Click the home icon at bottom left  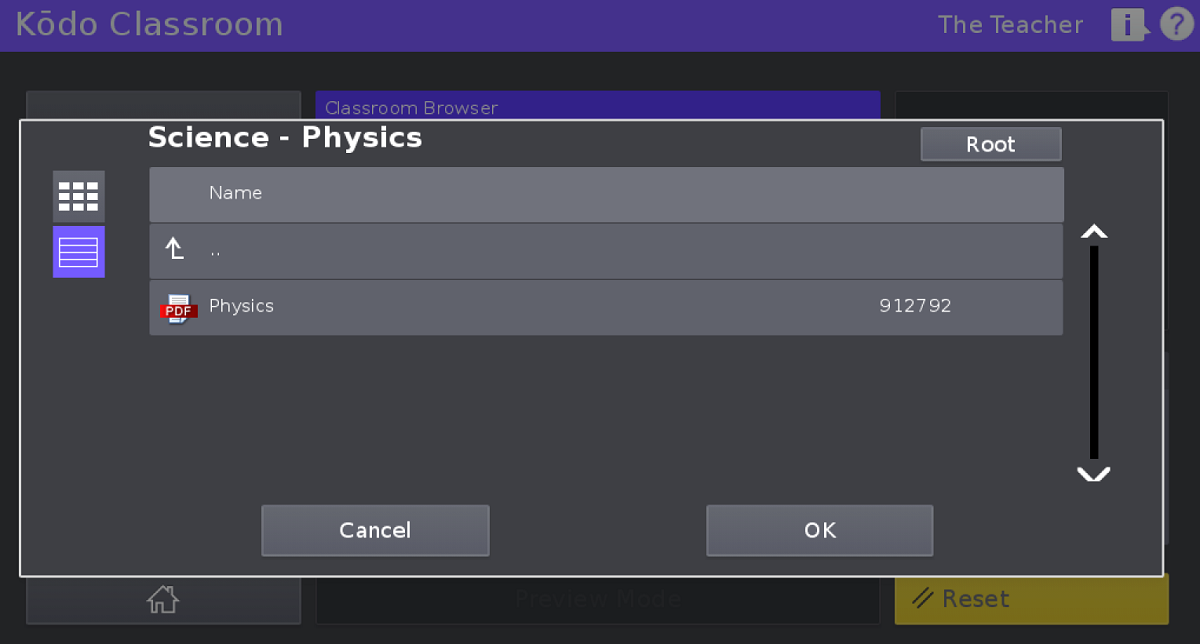(162, 599)
